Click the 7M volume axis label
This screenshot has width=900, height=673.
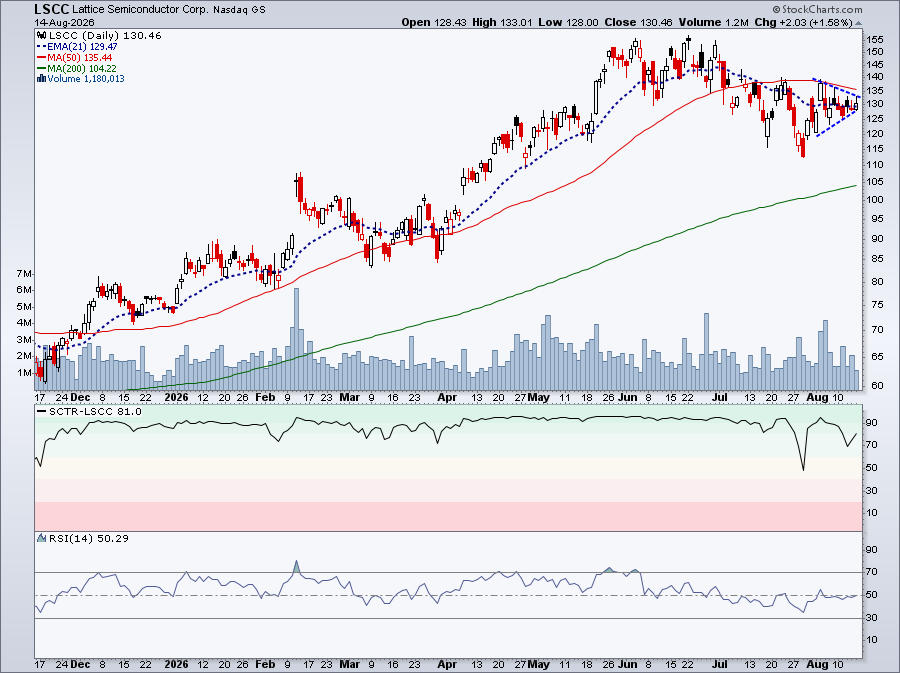pos(24,273)
